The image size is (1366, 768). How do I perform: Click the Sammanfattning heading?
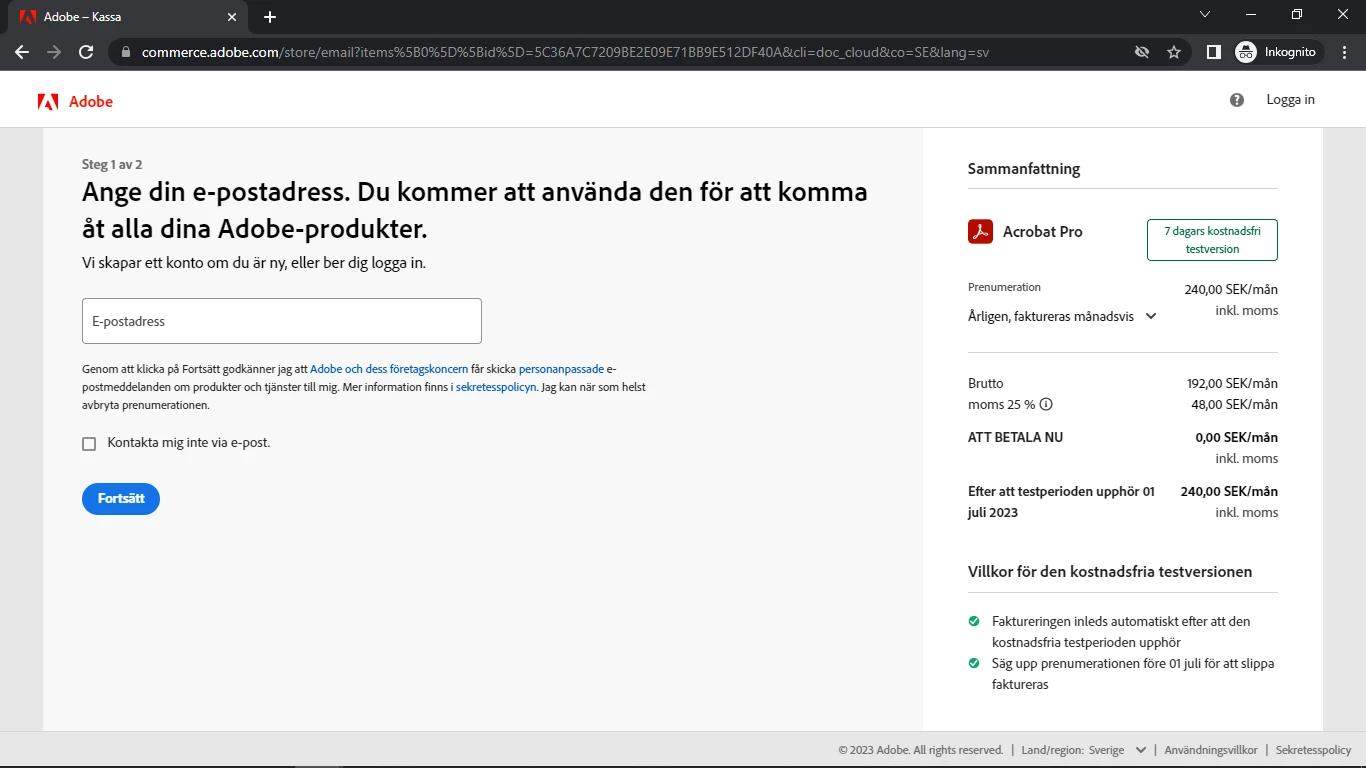point(1024,169)
